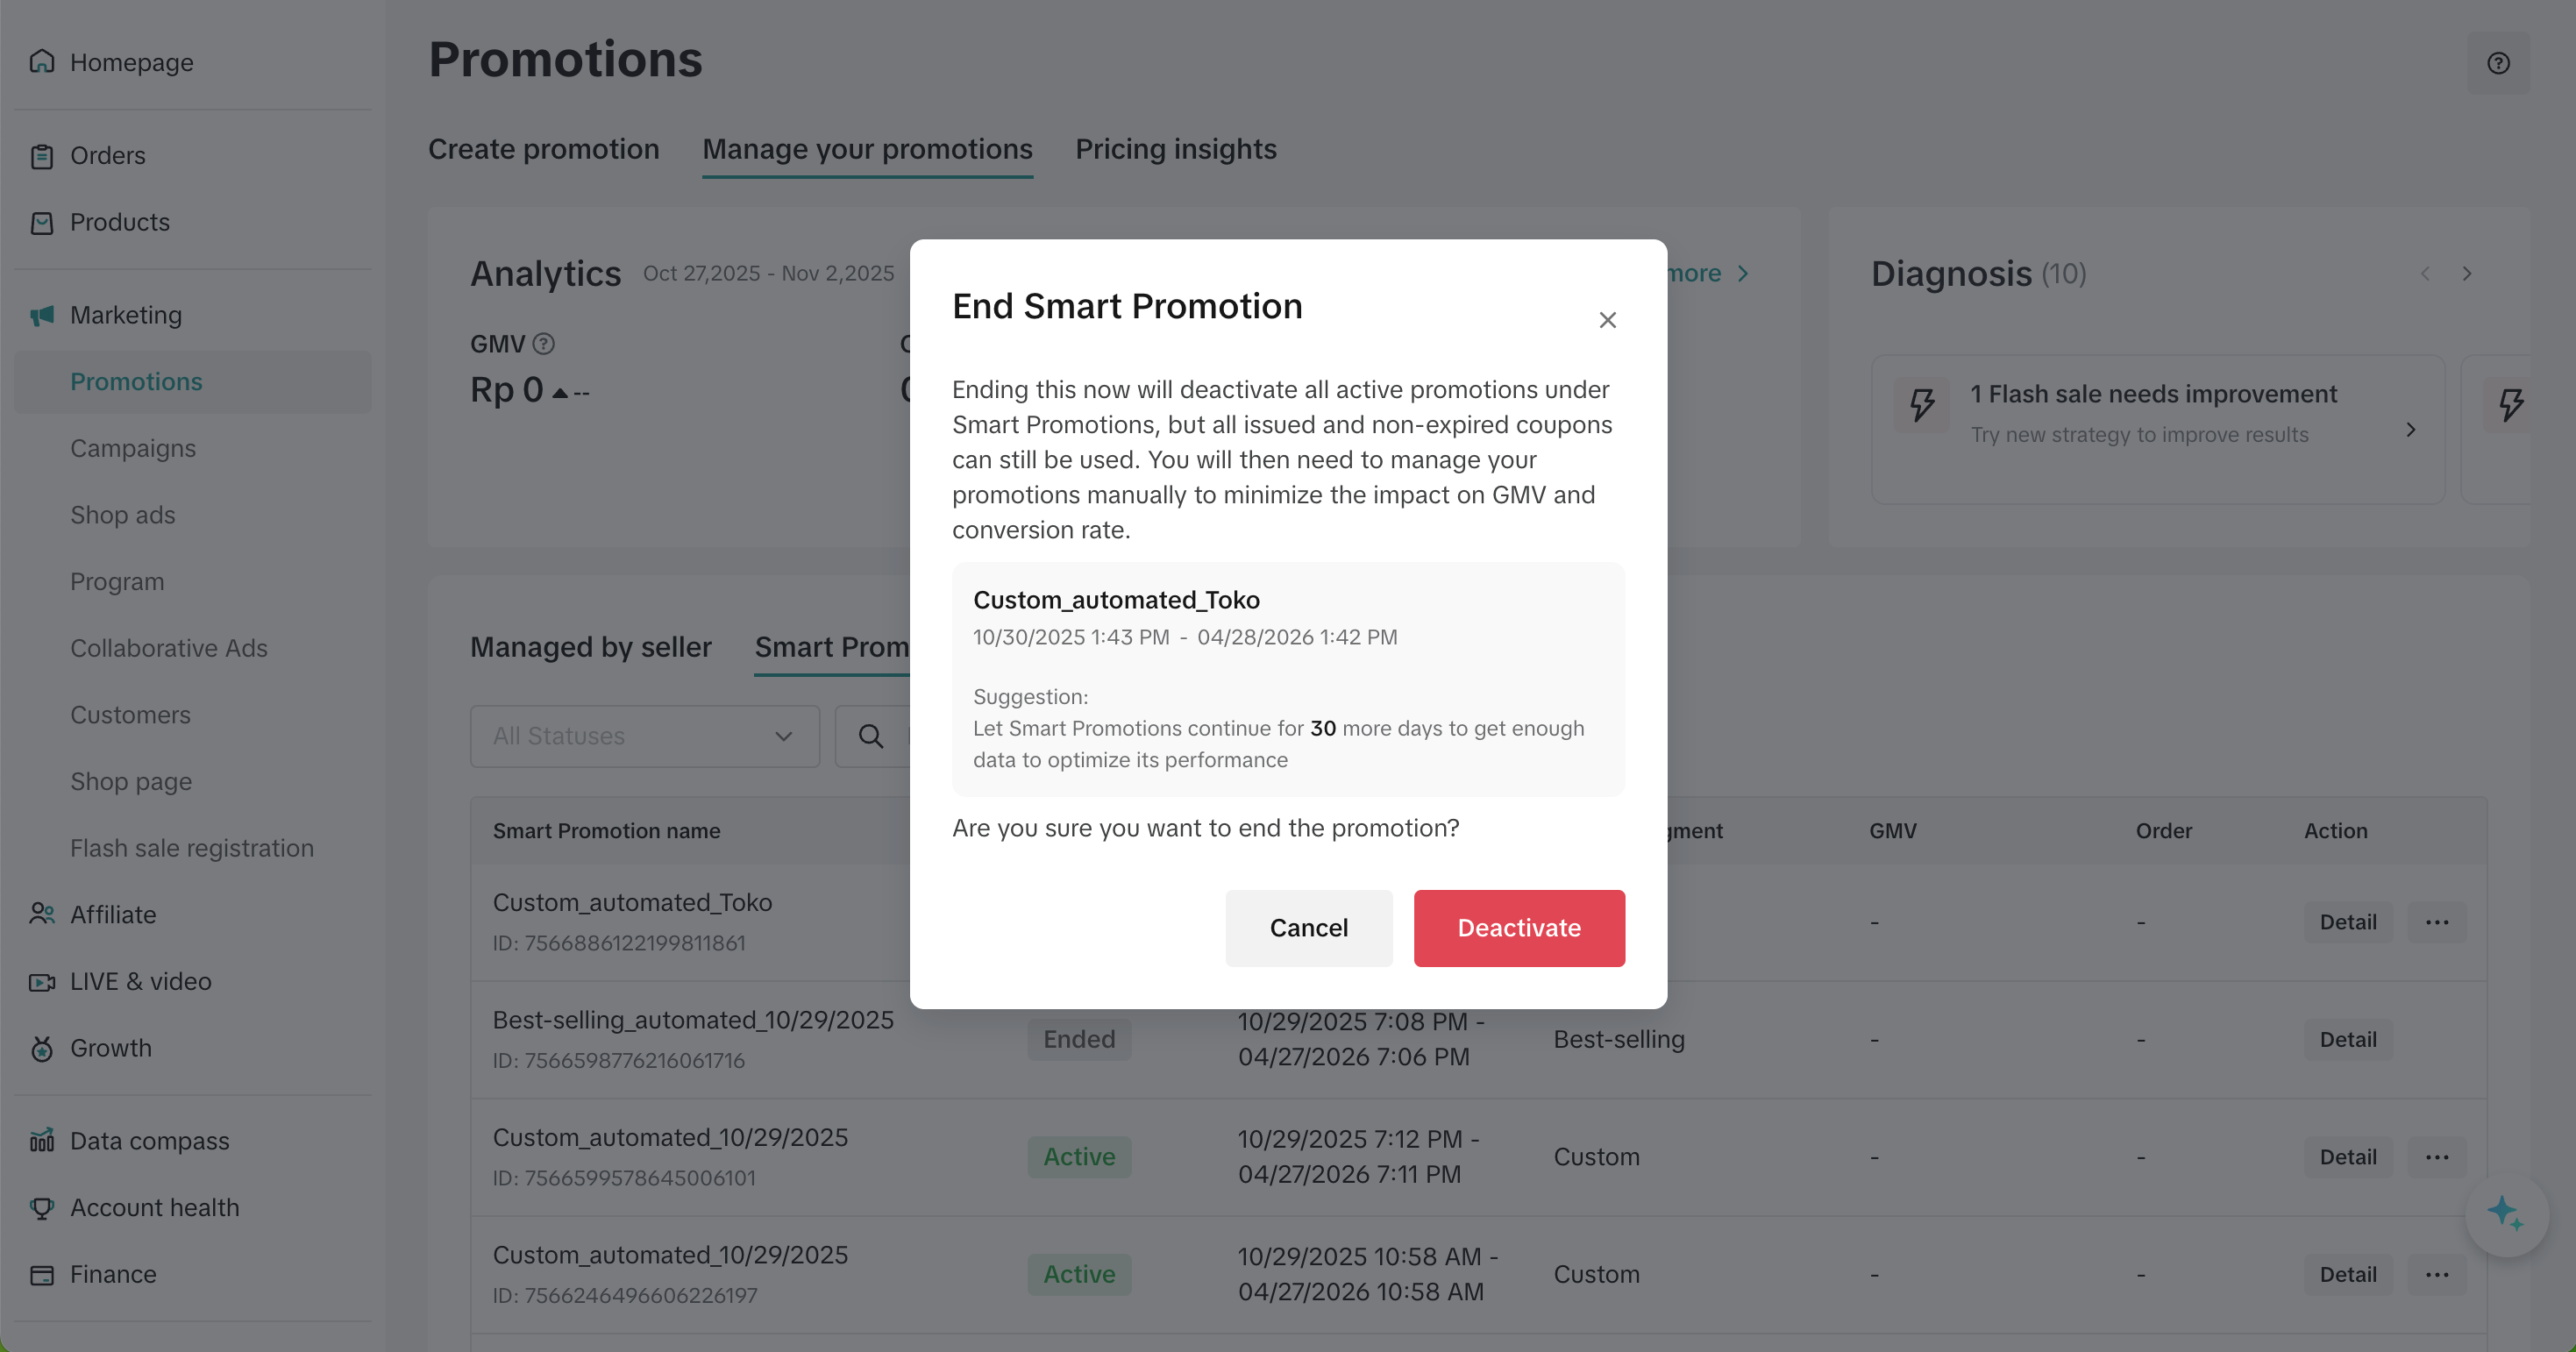
Task: Click the Cancel button in dialog
Action: pos(1308,928)
